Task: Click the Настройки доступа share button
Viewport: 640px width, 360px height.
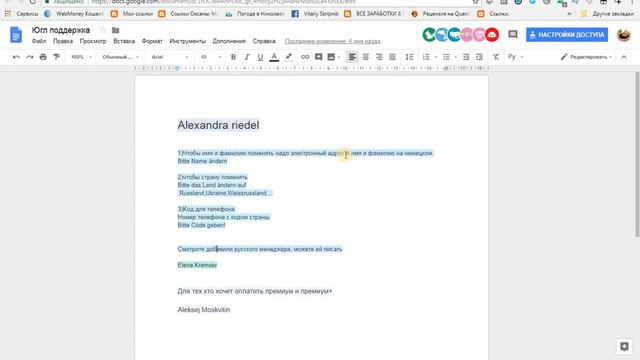Action: pos(567,35)
